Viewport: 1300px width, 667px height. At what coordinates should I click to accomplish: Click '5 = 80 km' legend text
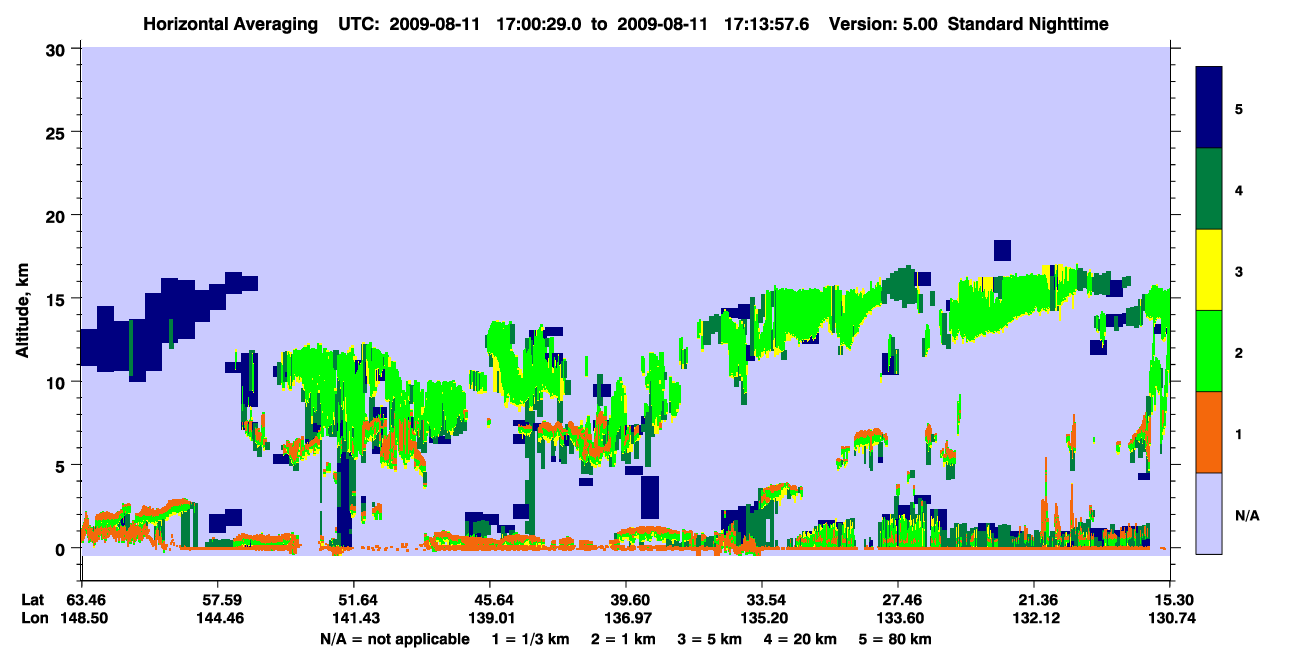click(x=897, y=638)
